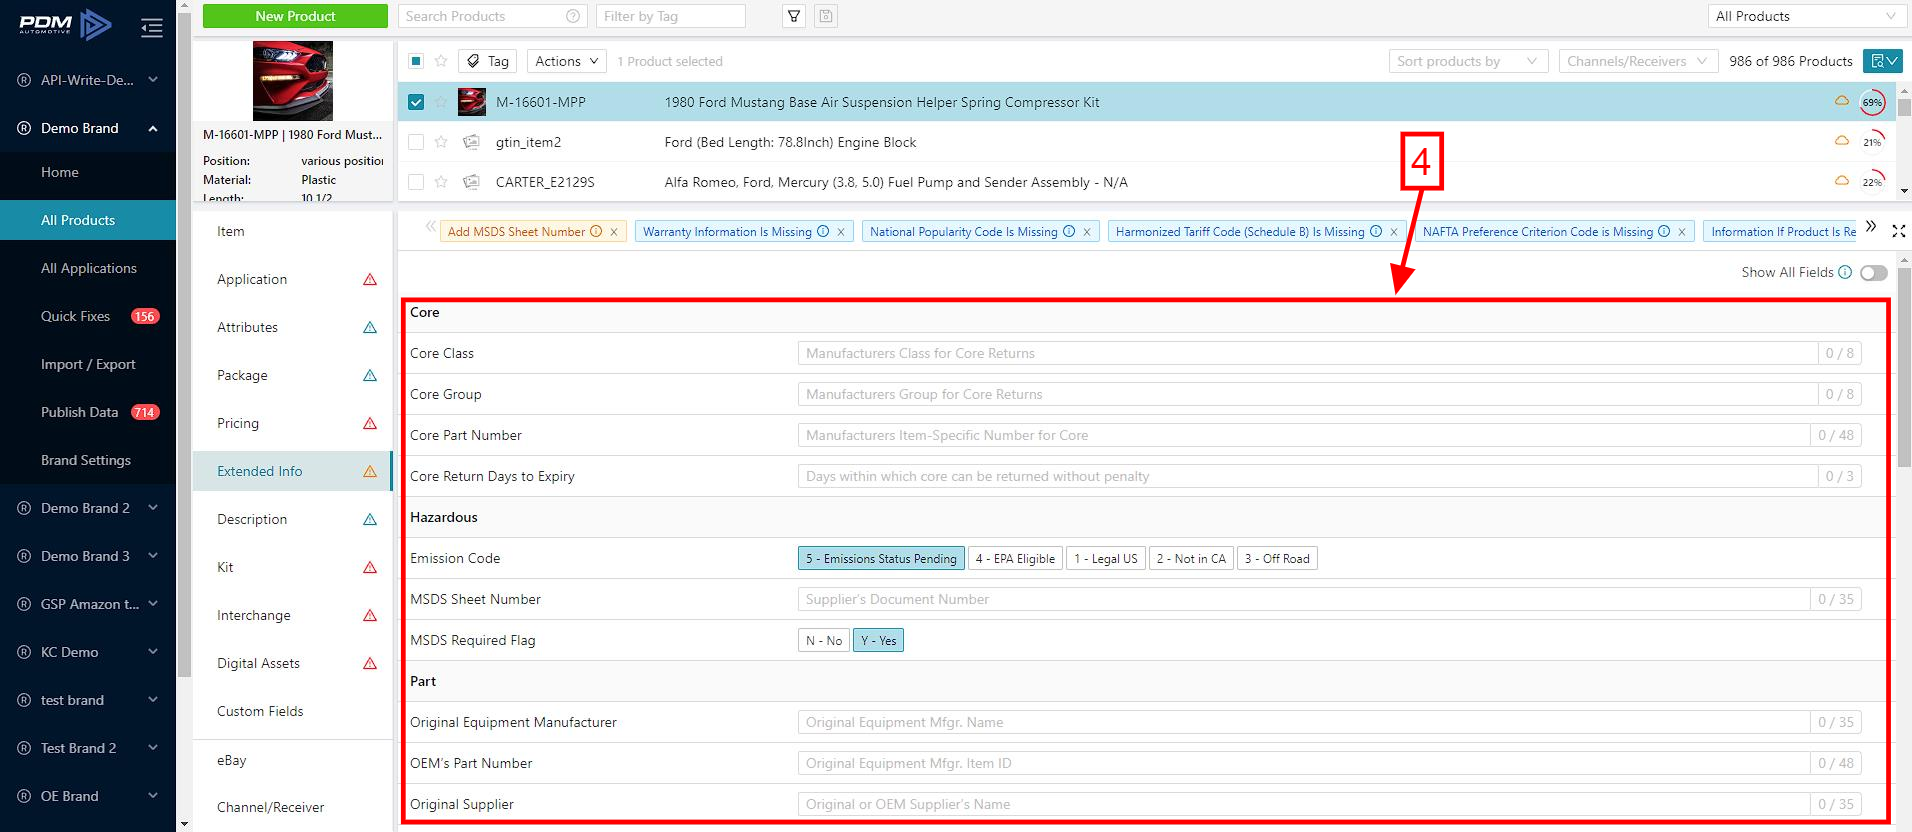1912x832 pixels.
Task: Collapse the sidebar with the menu icon
Action: (152, 27)
